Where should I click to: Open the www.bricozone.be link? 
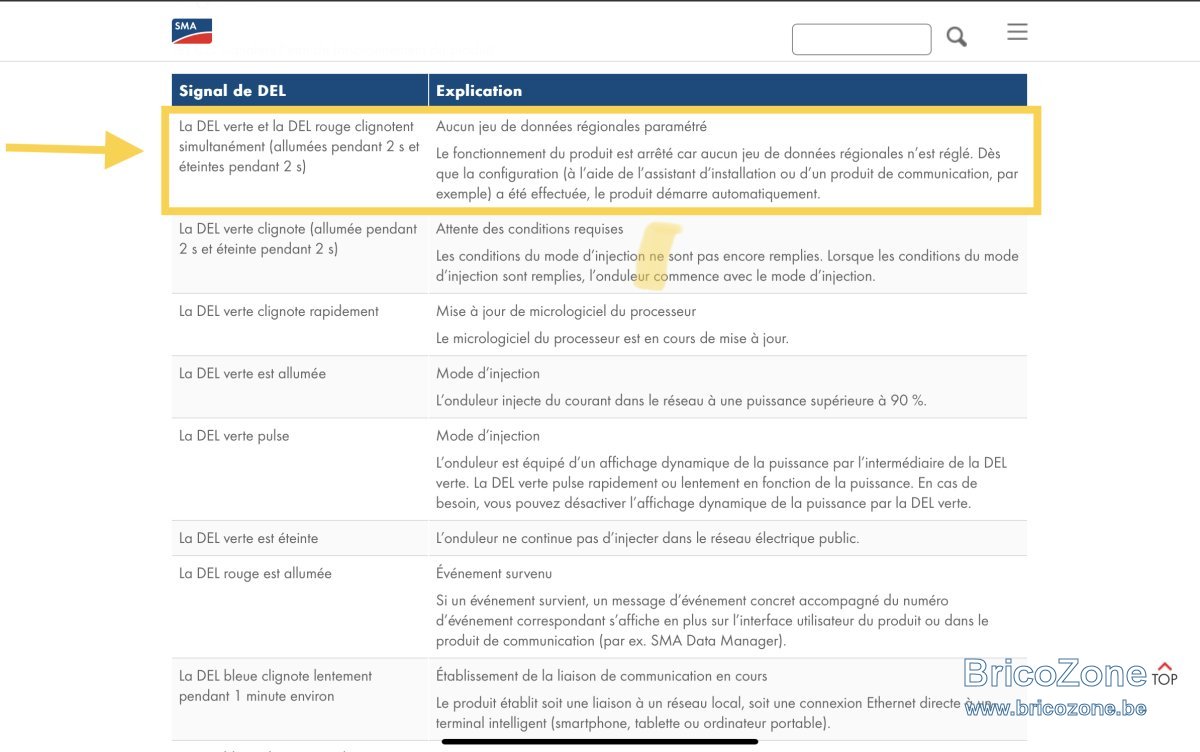coord(1056,708)
